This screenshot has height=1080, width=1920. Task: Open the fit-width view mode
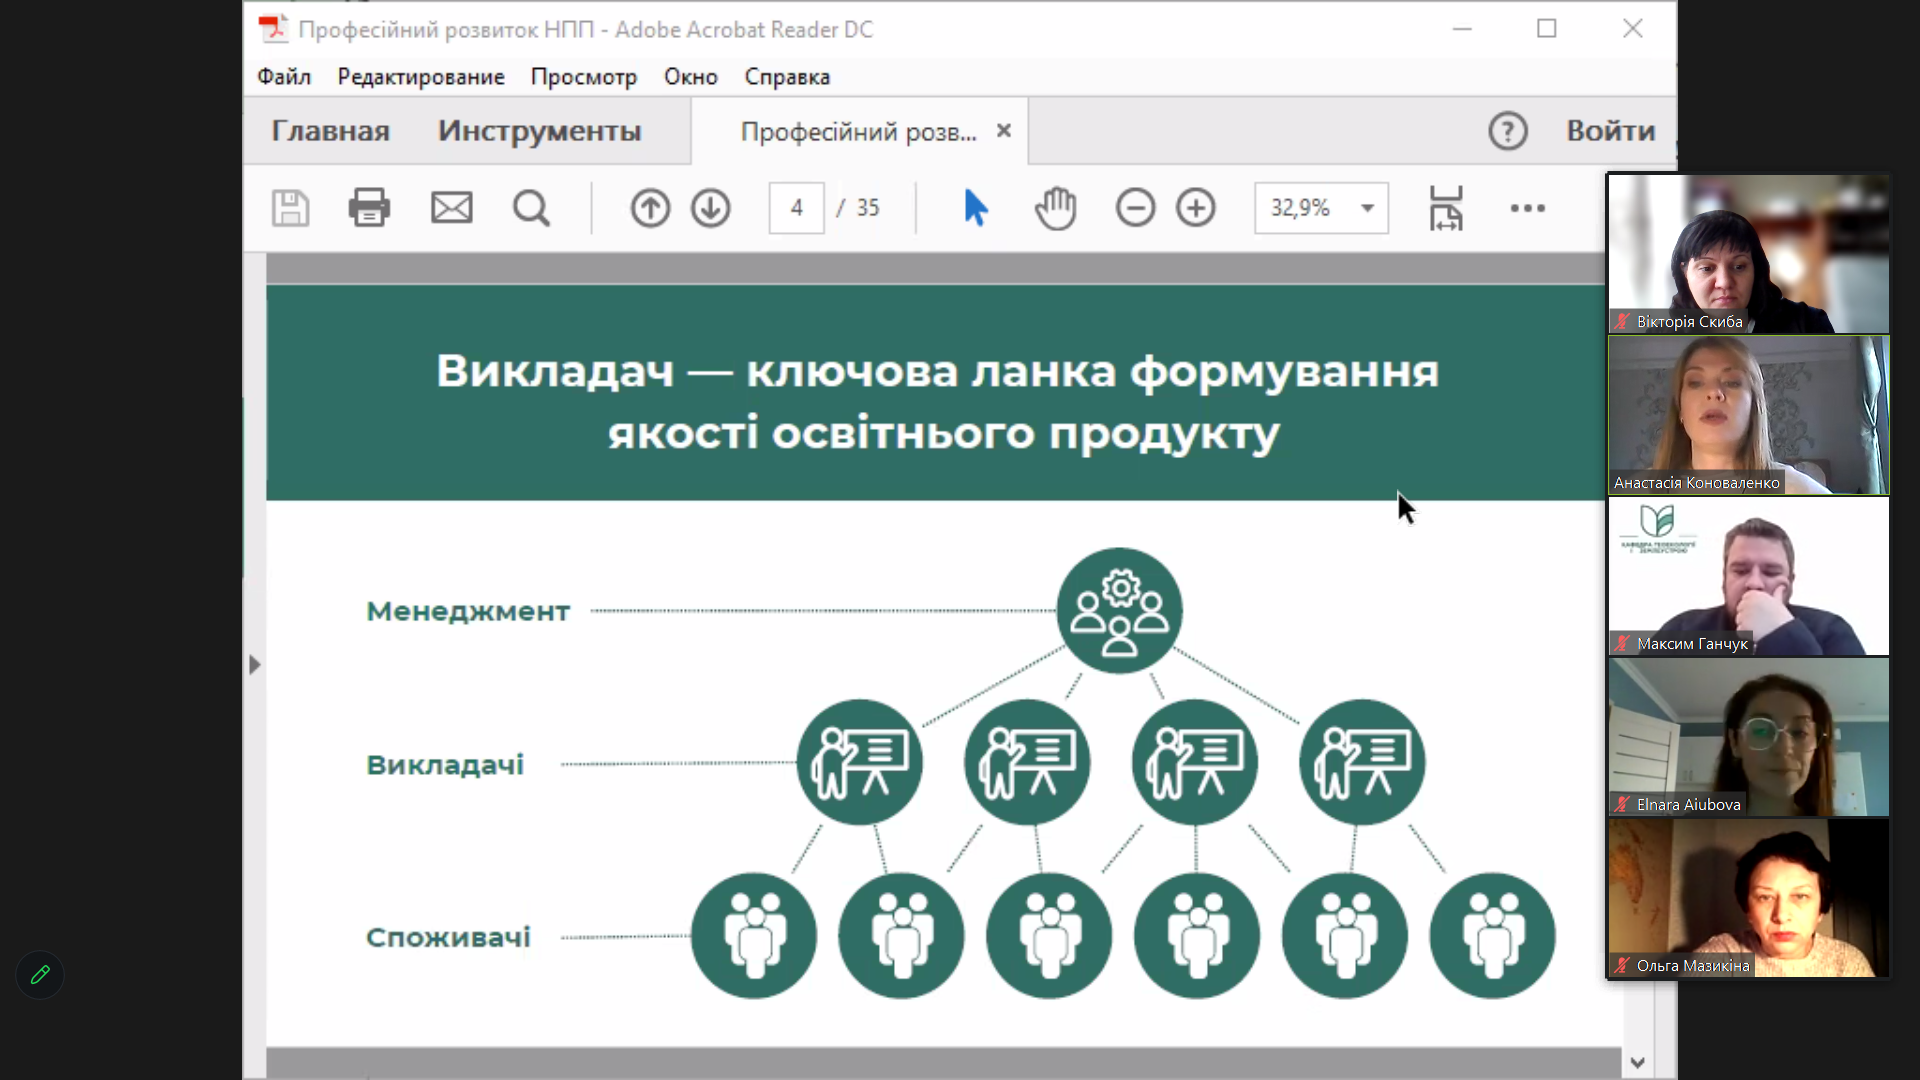(1446, 208)
